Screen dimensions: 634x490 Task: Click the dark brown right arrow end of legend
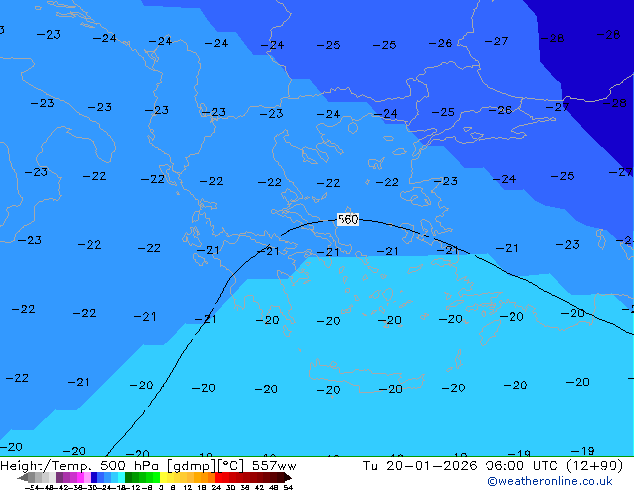[288, 477]
